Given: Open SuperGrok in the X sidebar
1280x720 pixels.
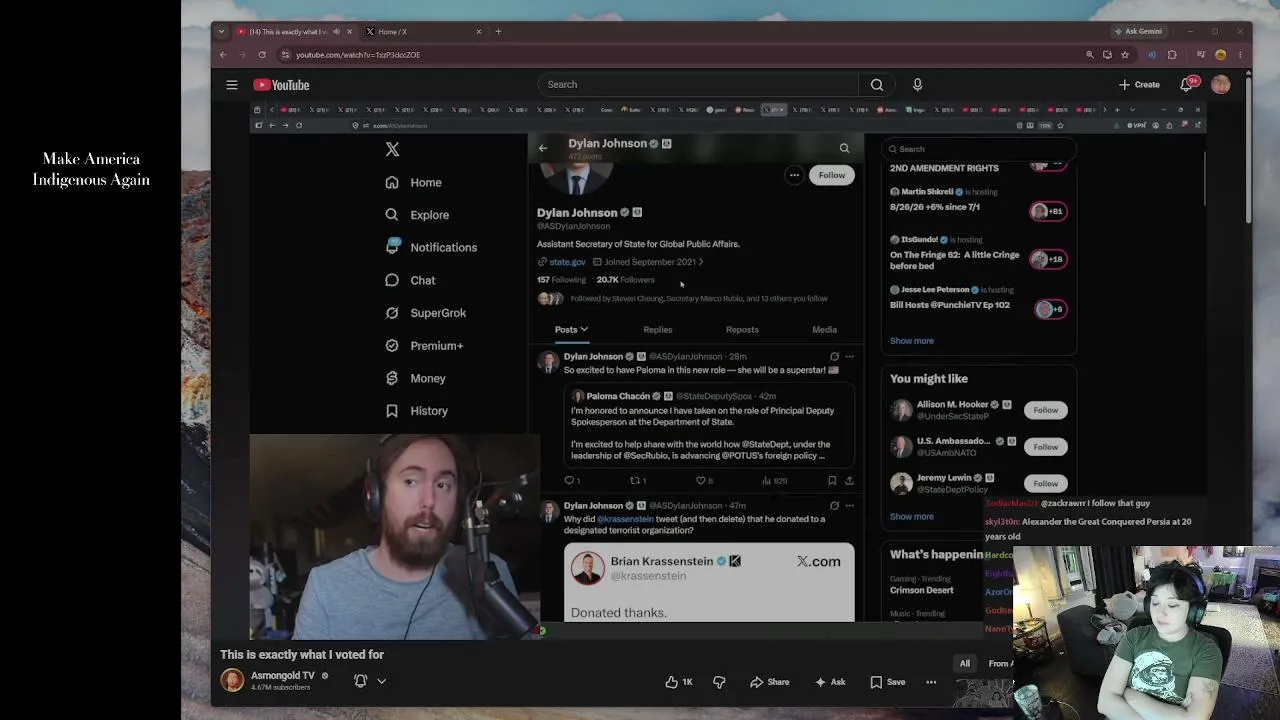Looking at the screenshot, I should tap(425, 313).
